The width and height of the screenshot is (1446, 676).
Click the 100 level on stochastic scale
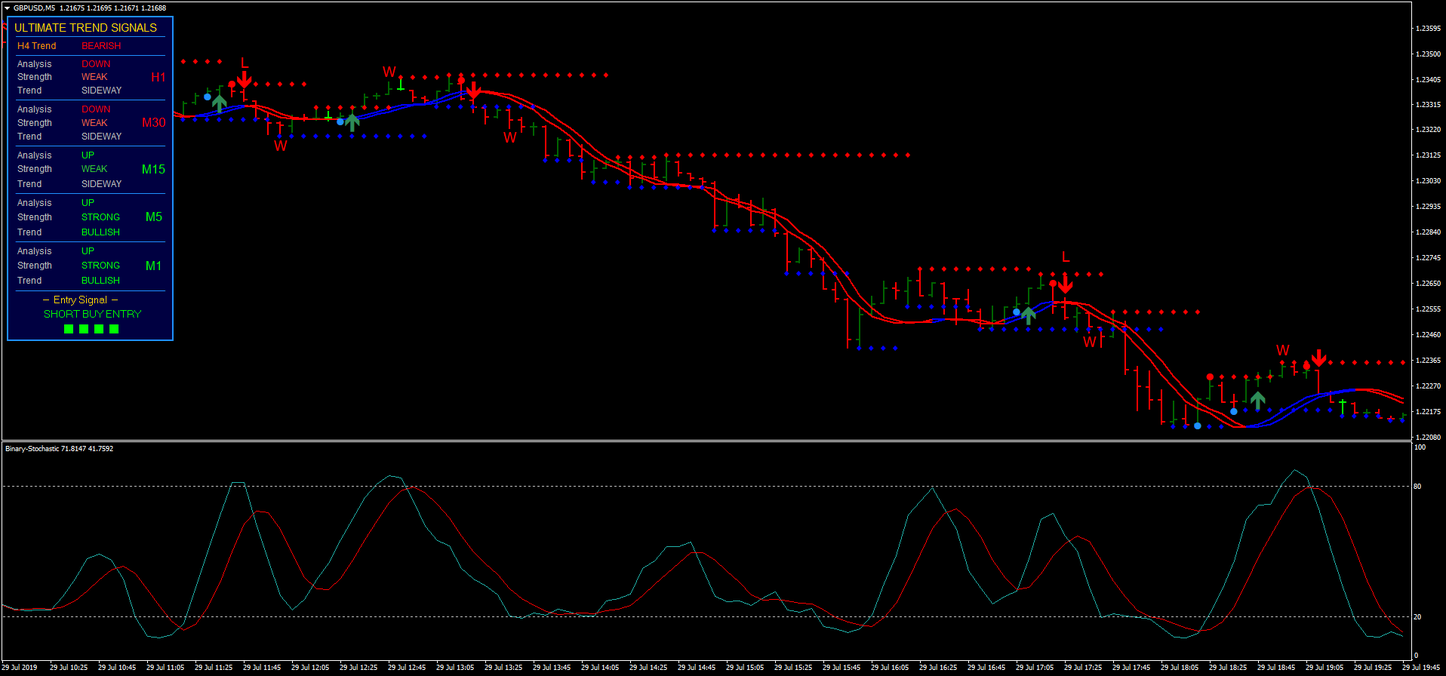pyautogui.click(x=1420, y=448)
